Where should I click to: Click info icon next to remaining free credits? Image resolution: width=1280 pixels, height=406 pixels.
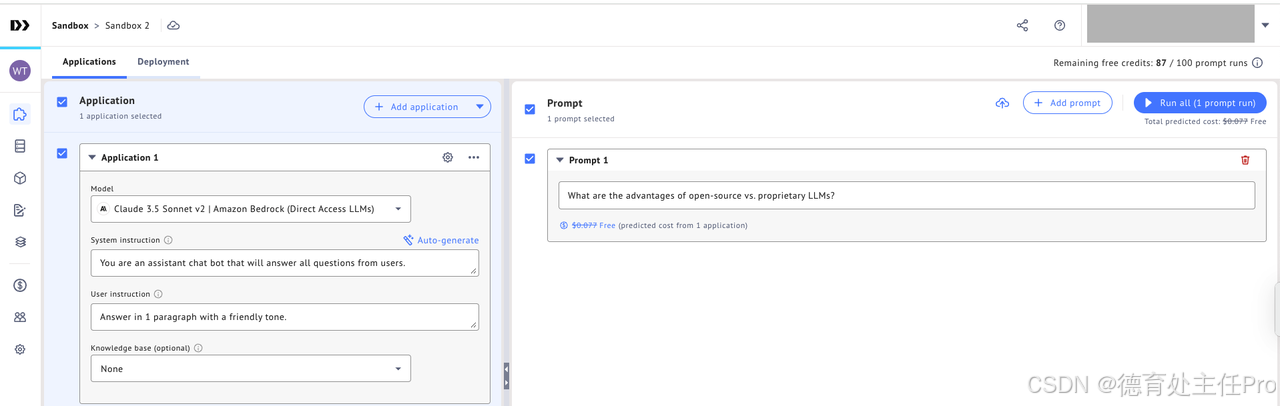pyautogui.click(x=1257, y=62)
